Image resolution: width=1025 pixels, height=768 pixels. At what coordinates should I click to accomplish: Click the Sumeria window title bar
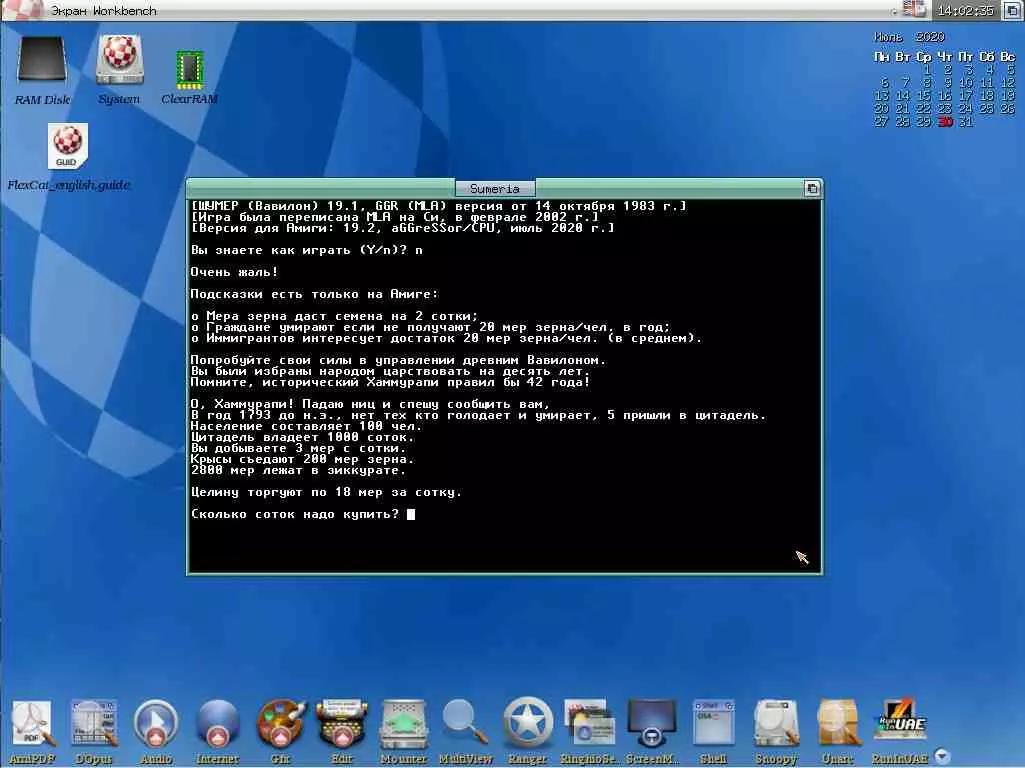coord(495,189)
